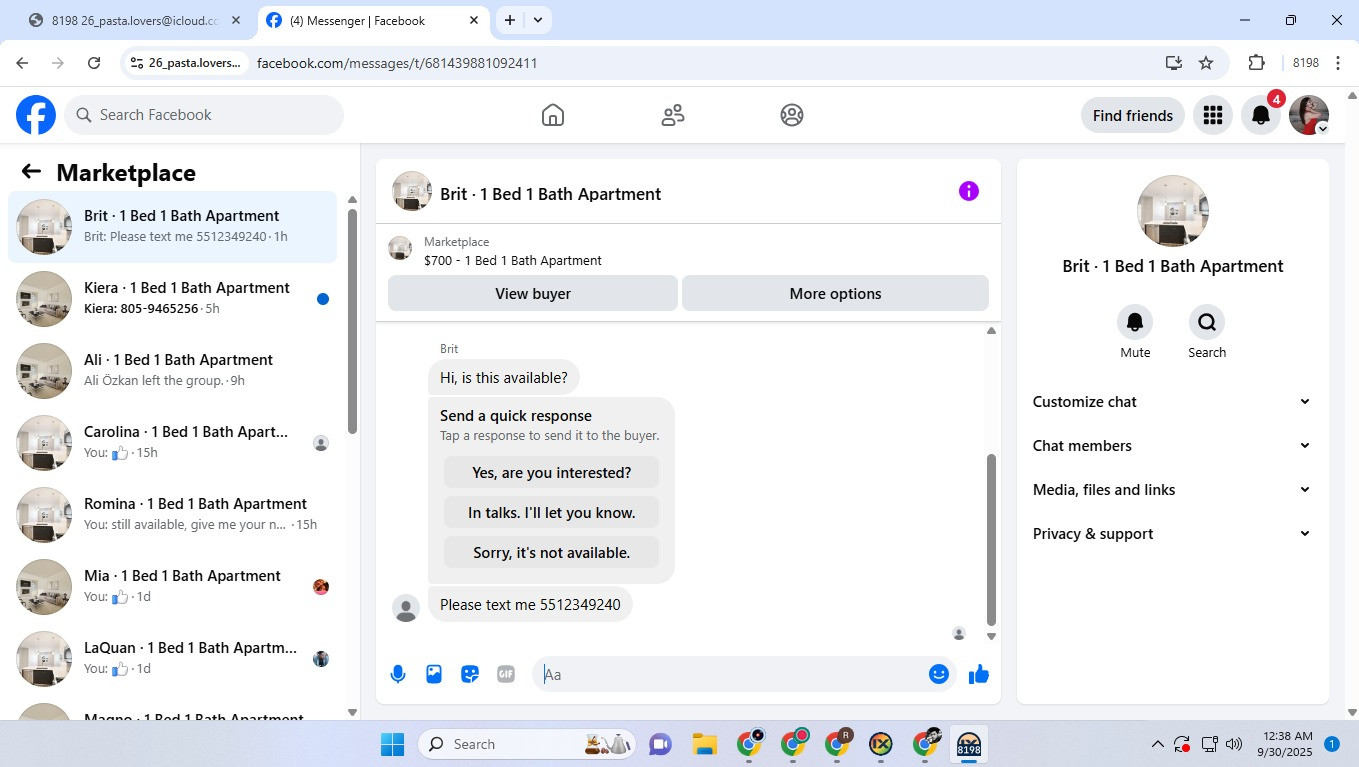
Task: Open Windows Start menu
Action: (x=392, y=744)
